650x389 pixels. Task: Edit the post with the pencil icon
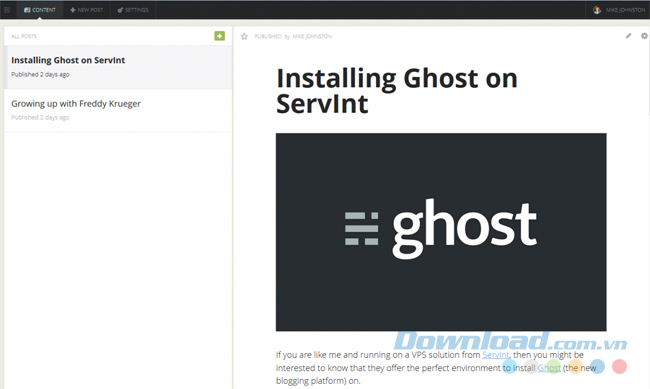(628, 36)
